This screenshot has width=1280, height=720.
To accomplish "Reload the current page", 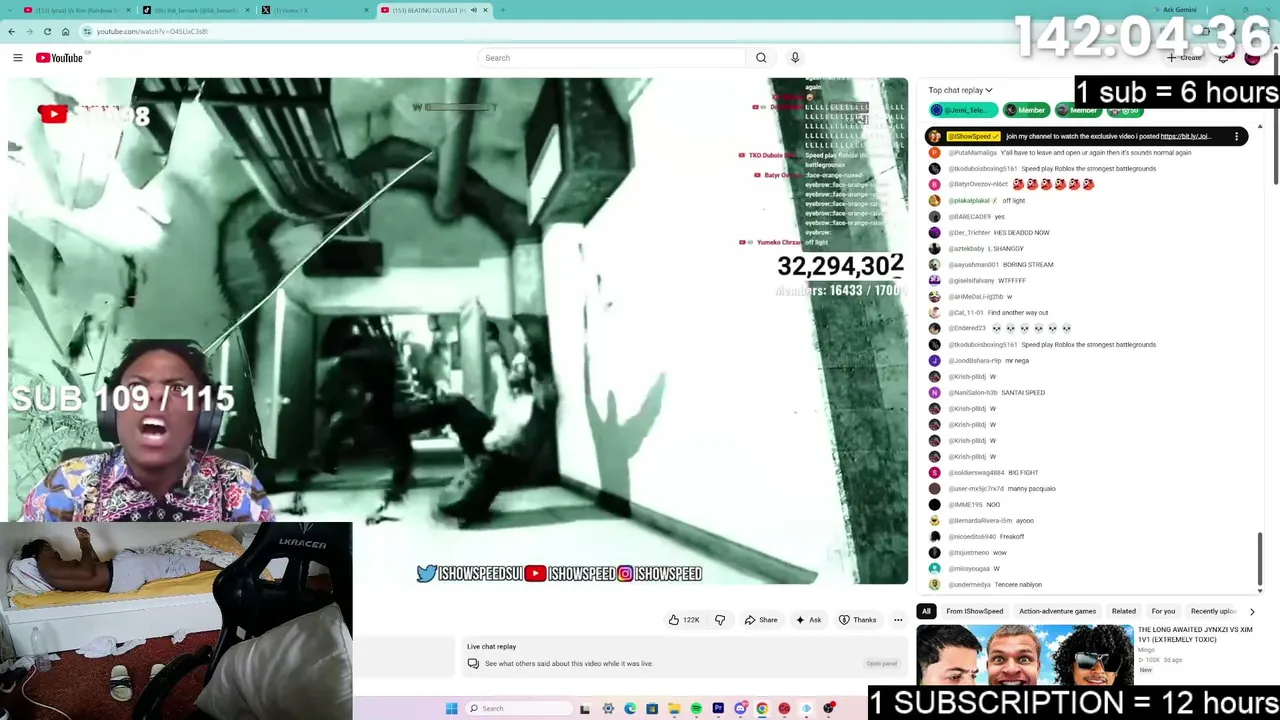I will (x=47, y=31).
